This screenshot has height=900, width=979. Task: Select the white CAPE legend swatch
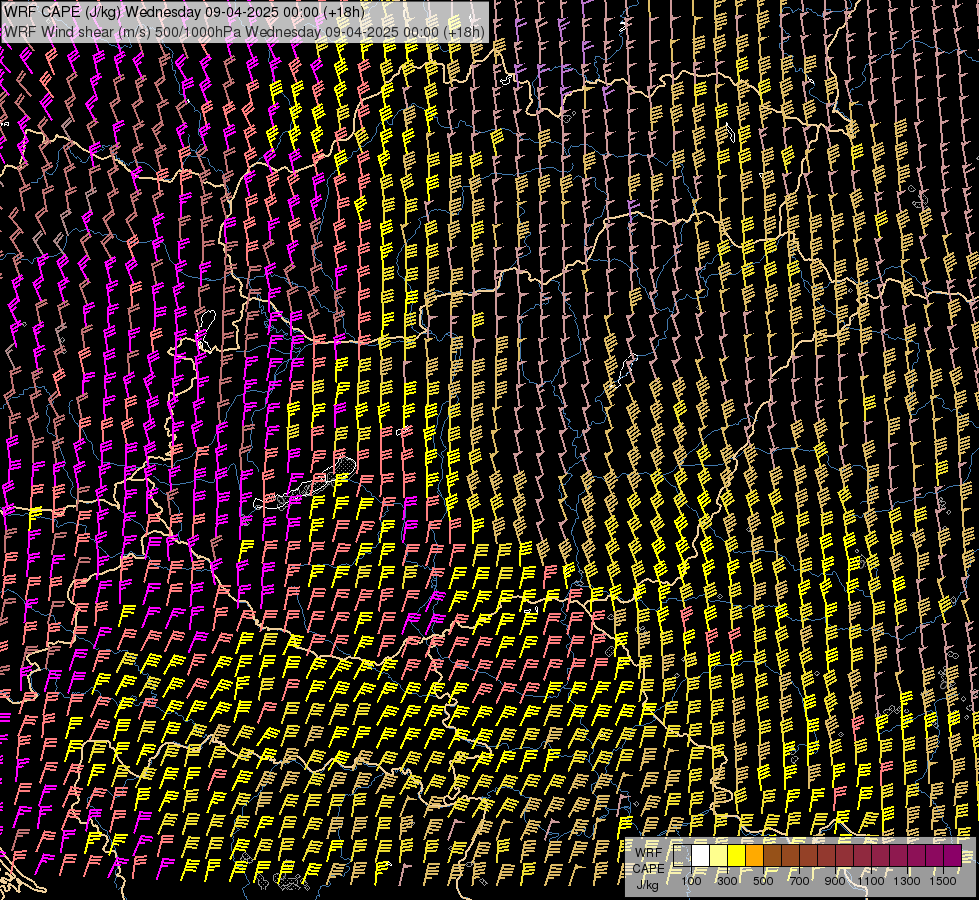(701, 855)
